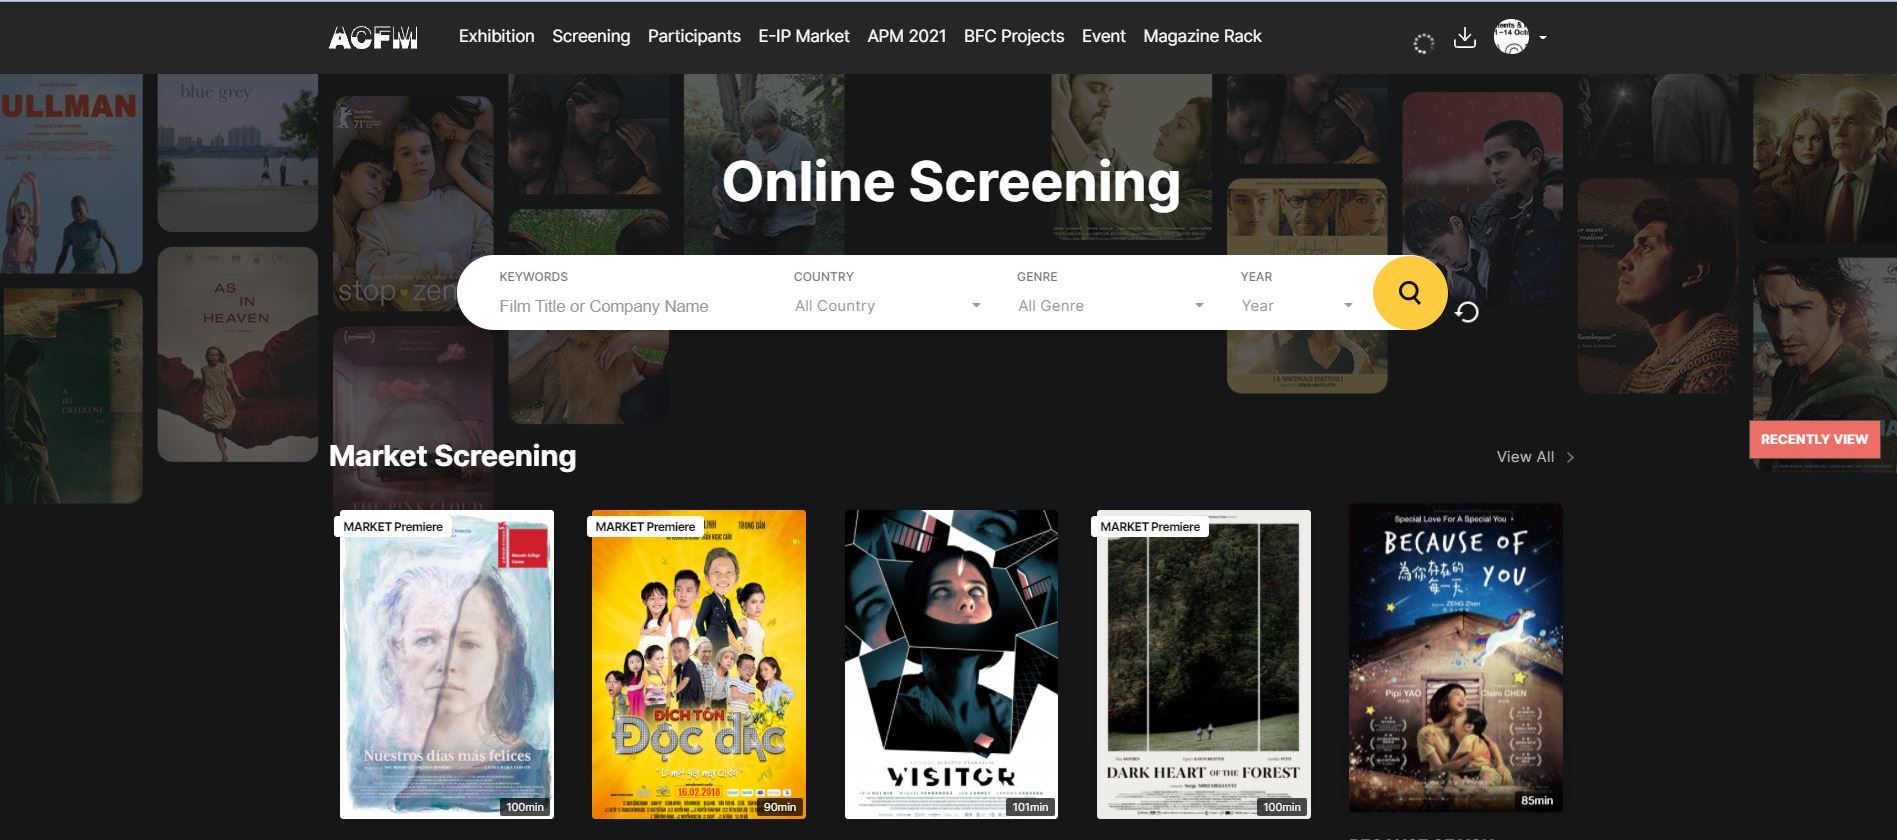Click the ACFM logo

click(x=373, y=37)
